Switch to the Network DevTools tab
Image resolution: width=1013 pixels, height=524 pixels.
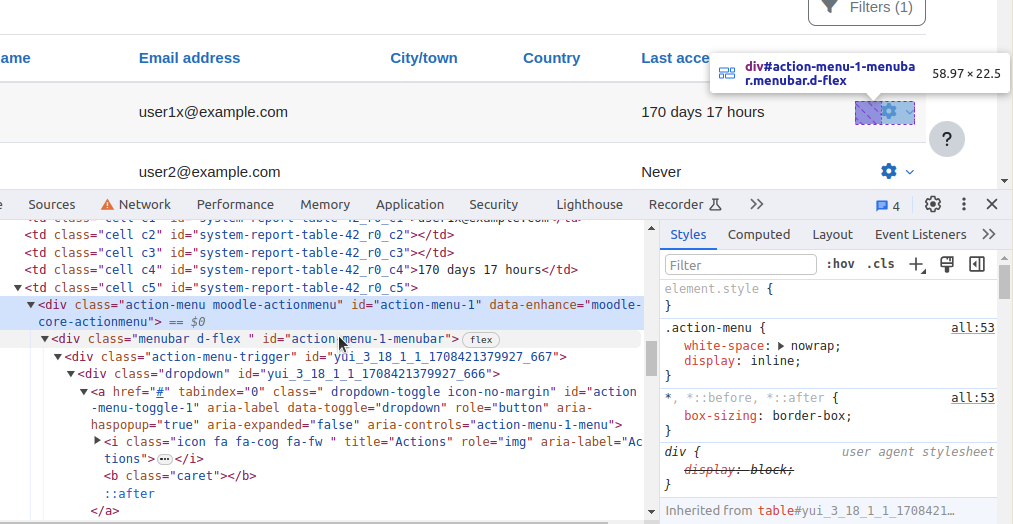(x=136, y=204)
